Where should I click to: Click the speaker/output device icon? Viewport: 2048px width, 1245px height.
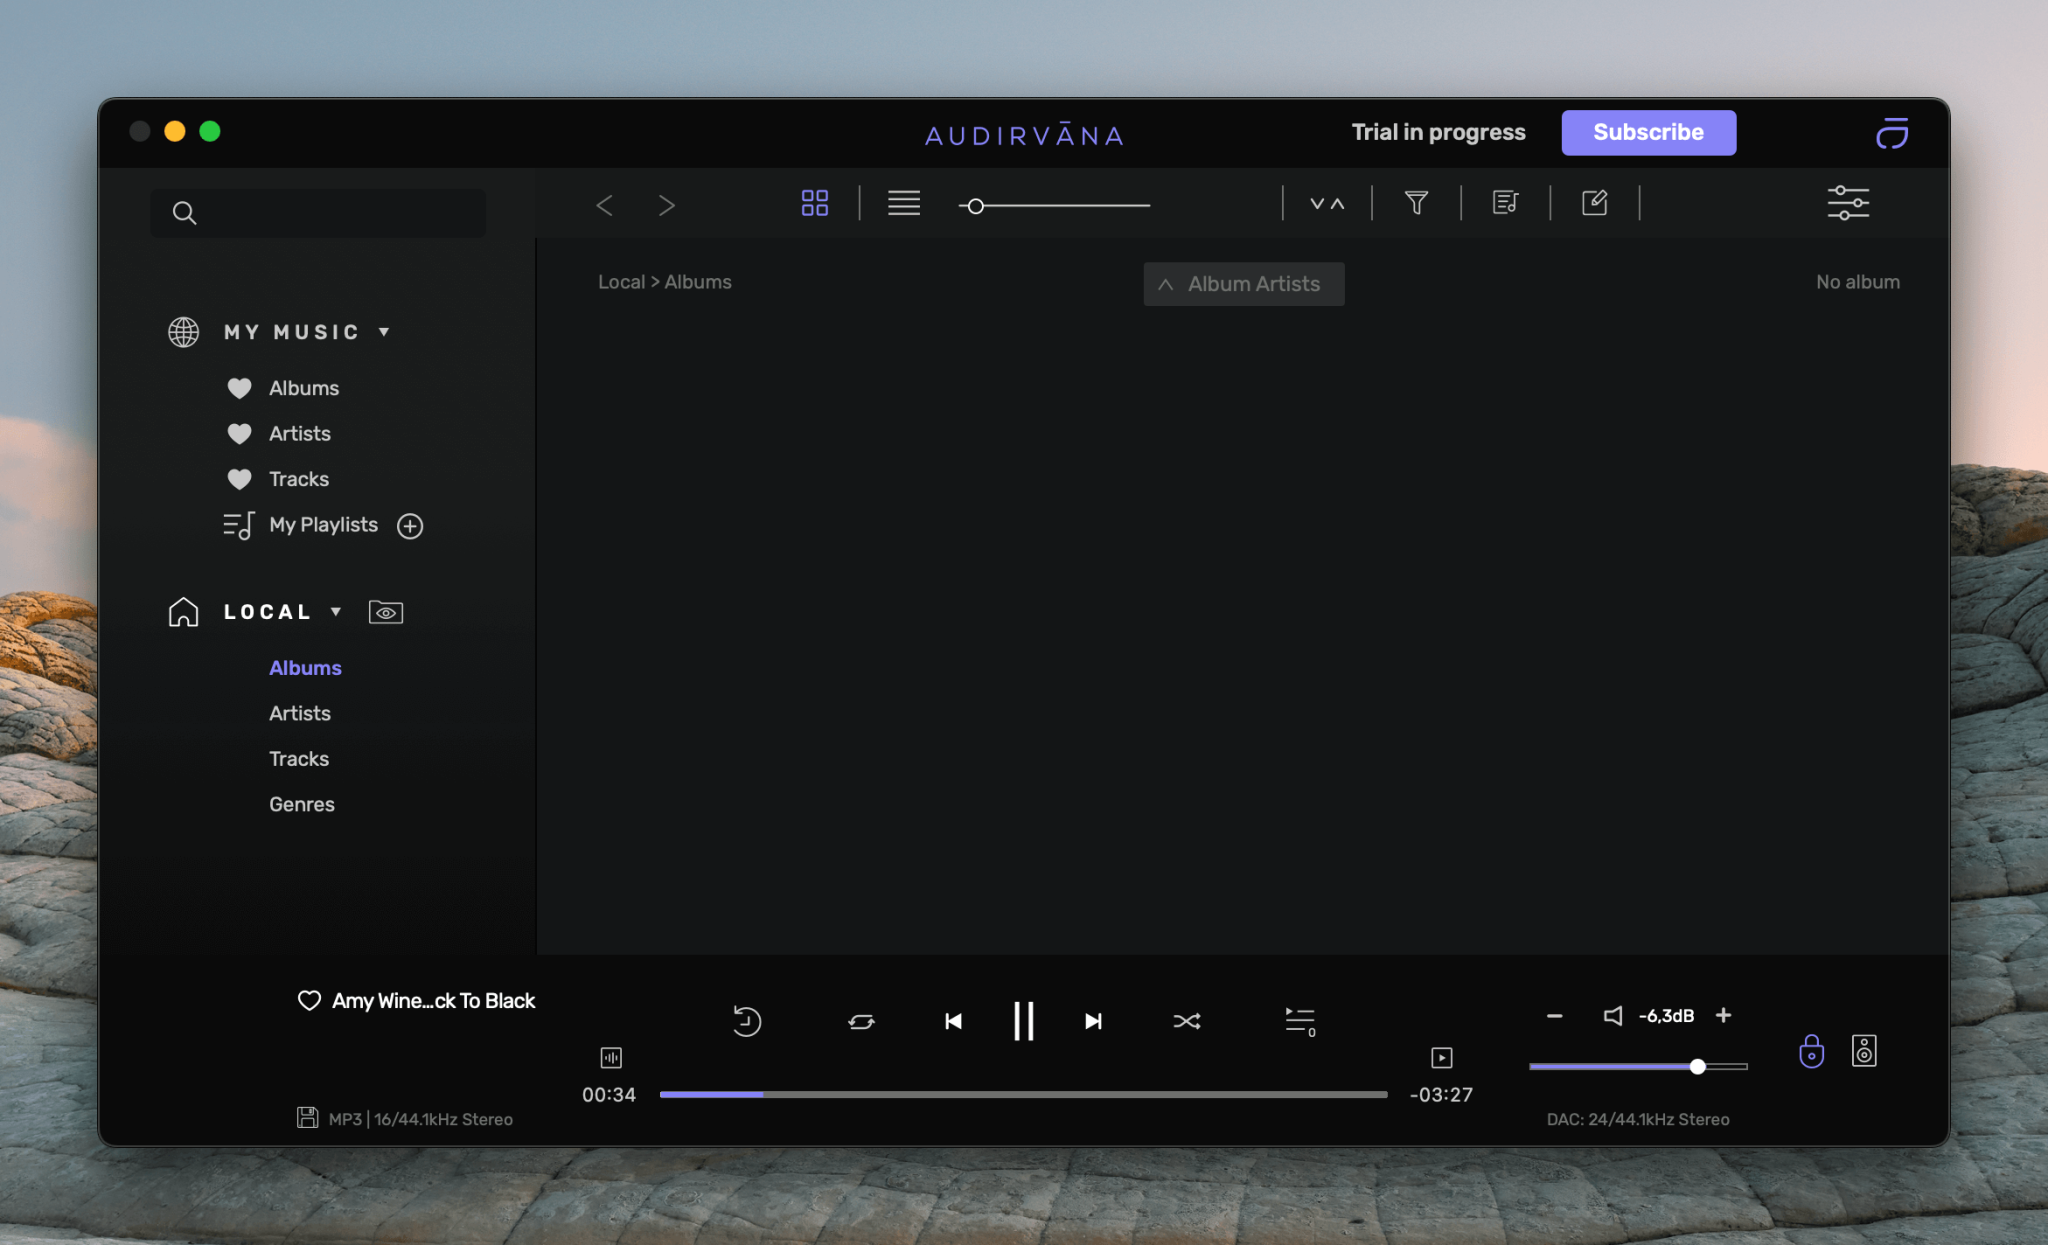pyautogui.click(x=1864, y=1050)
